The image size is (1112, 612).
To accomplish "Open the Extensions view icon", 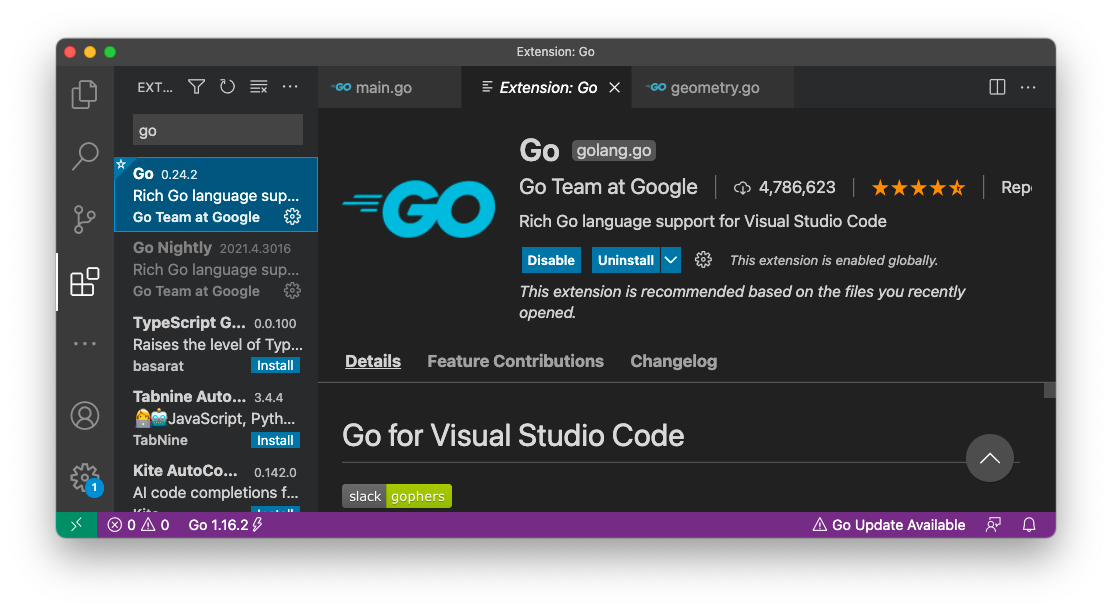I will pyautogui.click(x=84, y=282).
